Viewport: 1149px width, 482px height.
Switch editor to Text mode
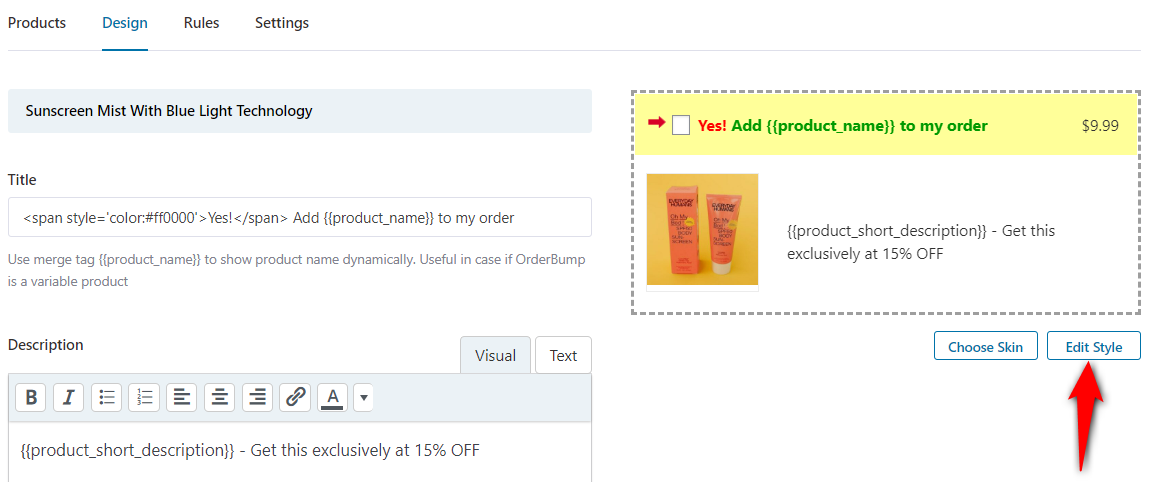[x=564, y=355]
